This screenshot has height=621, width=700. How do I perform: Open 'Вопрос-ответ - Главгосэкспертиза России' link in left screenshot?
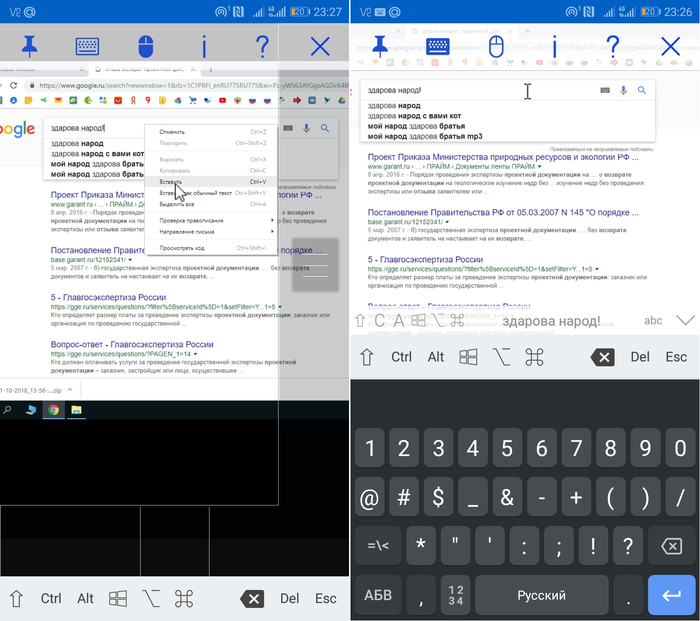click(x=132, y=344)
